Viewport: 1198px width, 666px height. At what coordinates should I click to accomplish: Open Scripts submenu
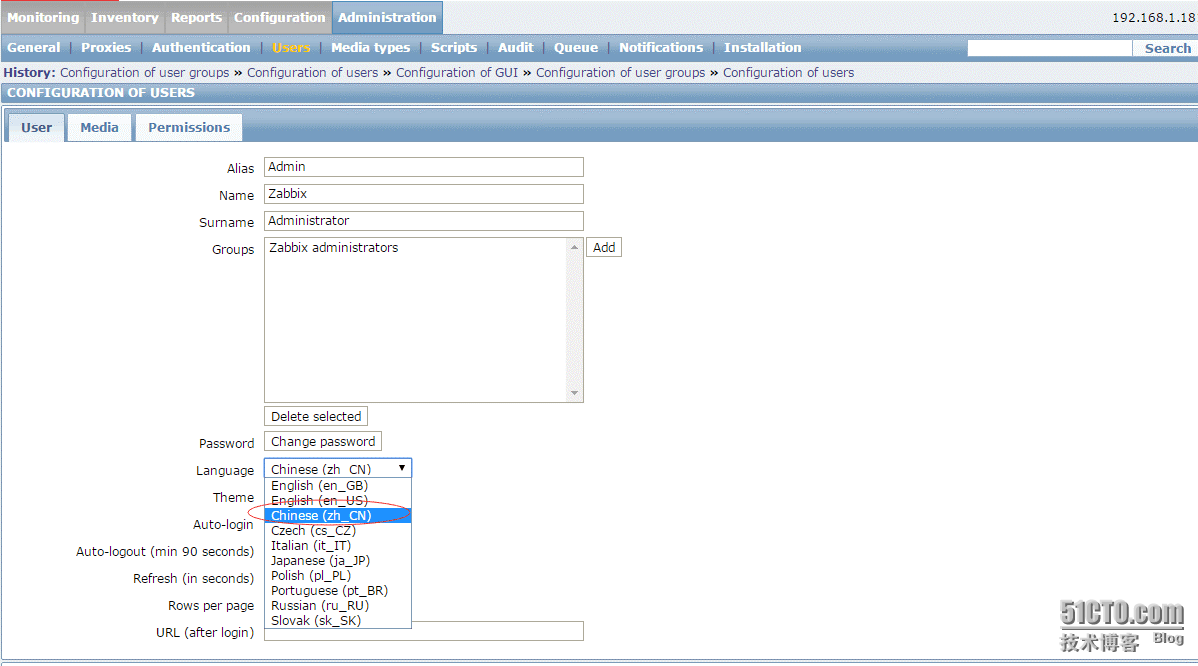454,47
